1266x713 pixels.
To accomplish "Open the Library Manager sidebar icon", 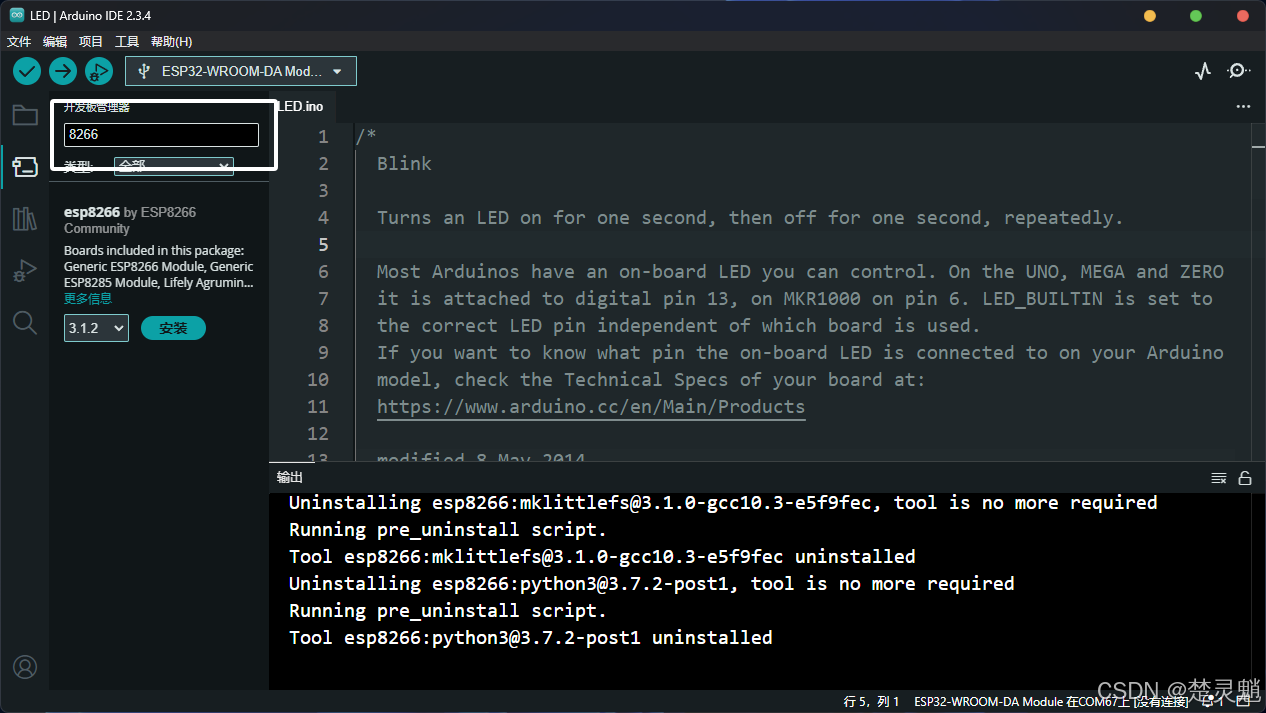I will point(25,219).
